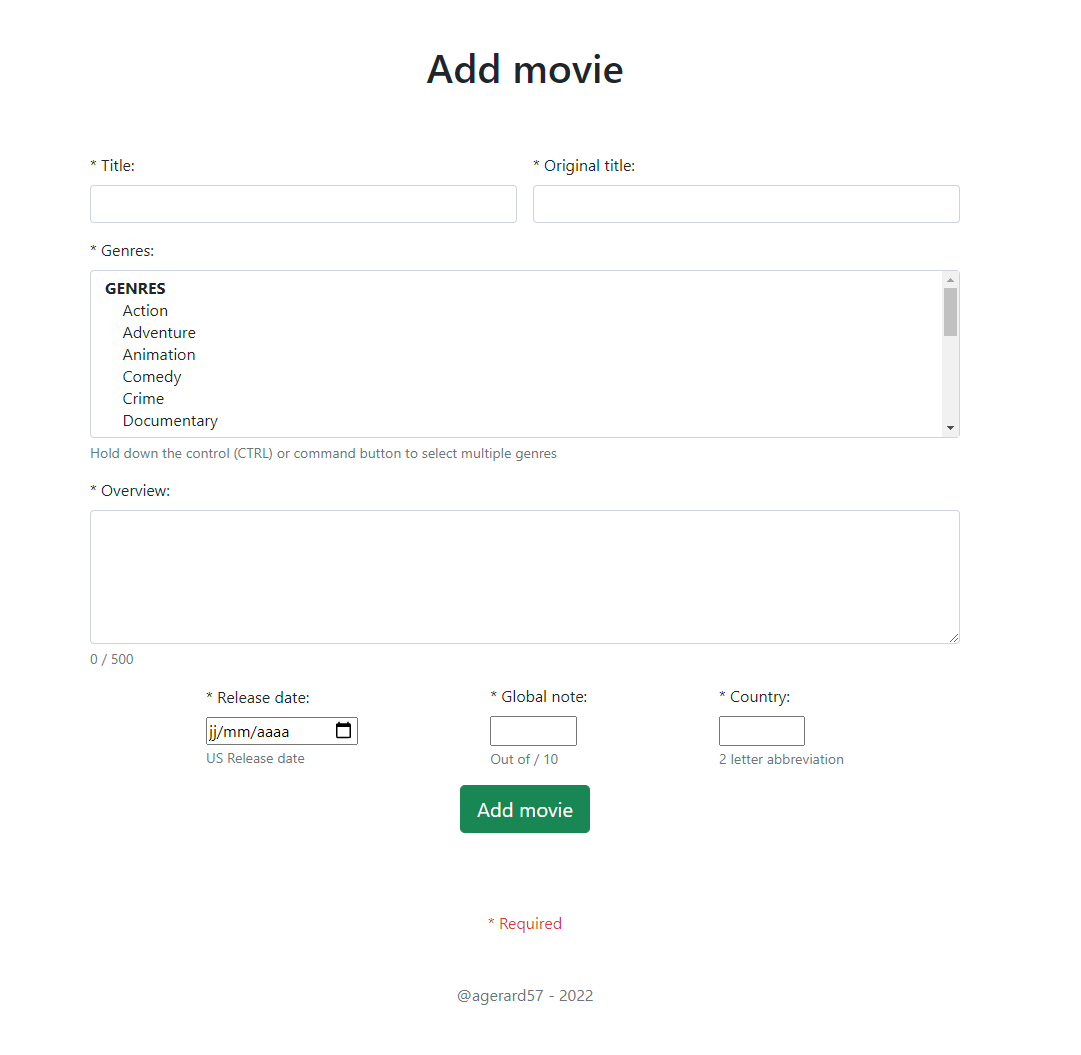
Task: Focus the Release date field
Action: pyautogui.click(x=282, y=731)
